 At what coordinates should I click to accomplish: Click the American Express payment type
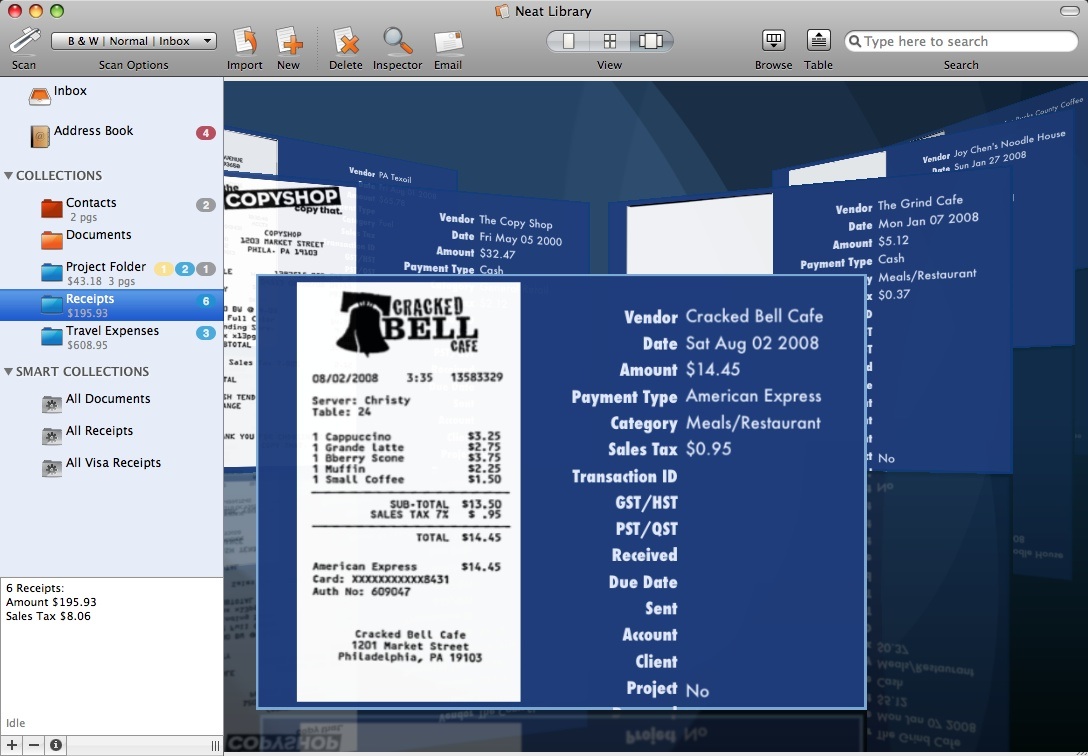[754, 396]
